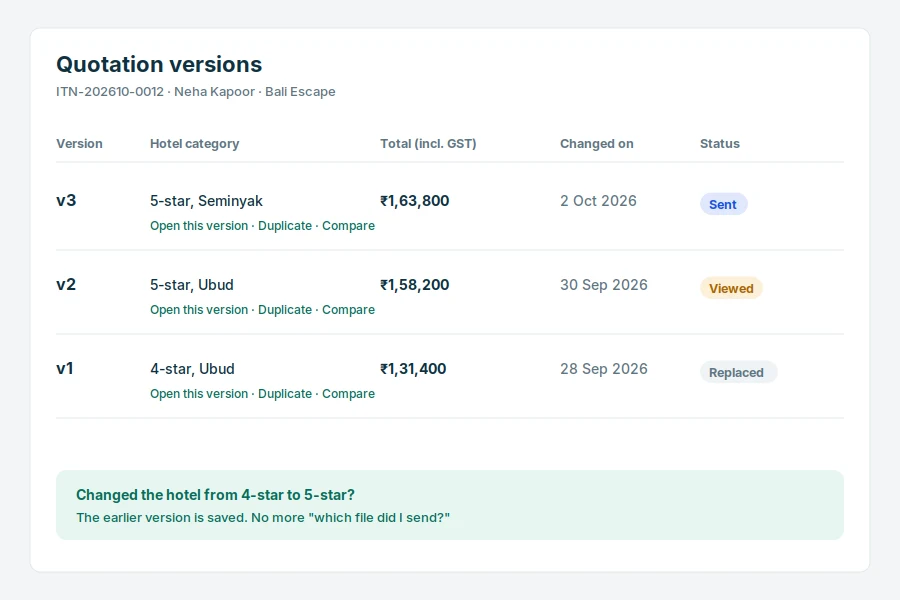Select the Hotel category column header

click(x=195, y=144)
